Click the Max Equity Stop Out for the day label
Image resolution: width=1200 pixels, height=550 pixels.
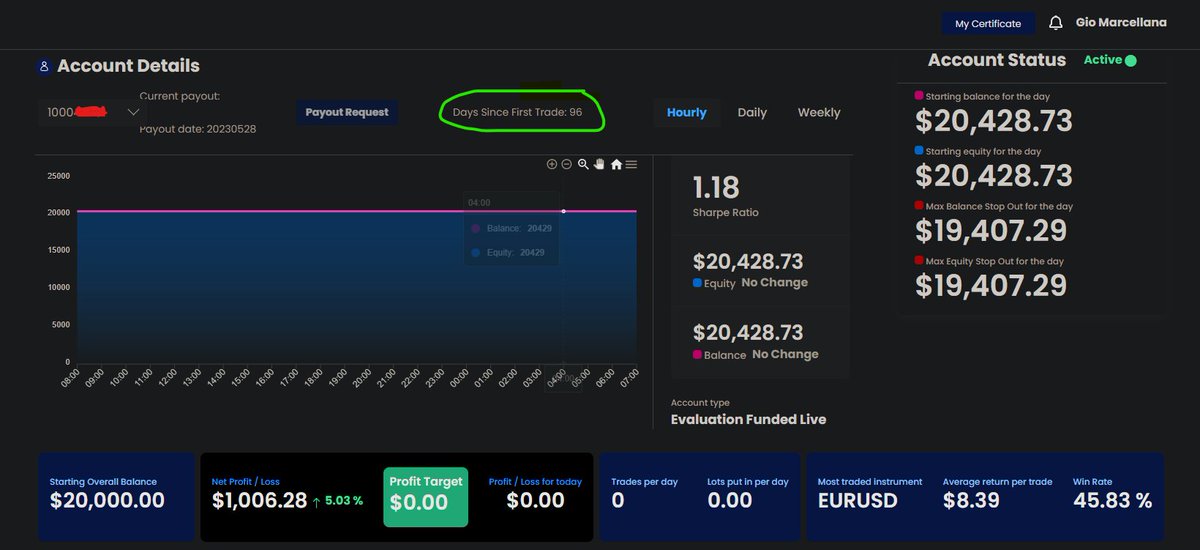click(x=995, y=261)
